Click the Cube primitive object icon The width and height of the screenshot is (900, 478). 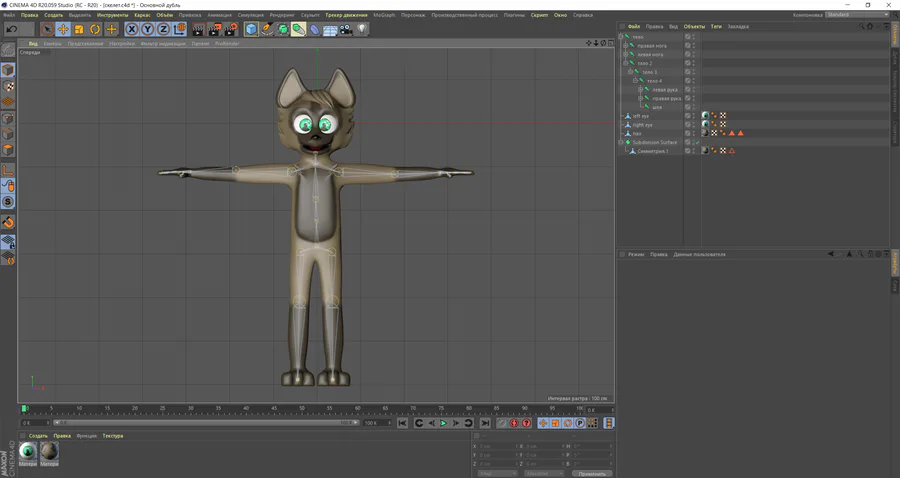tap(251, 29)
